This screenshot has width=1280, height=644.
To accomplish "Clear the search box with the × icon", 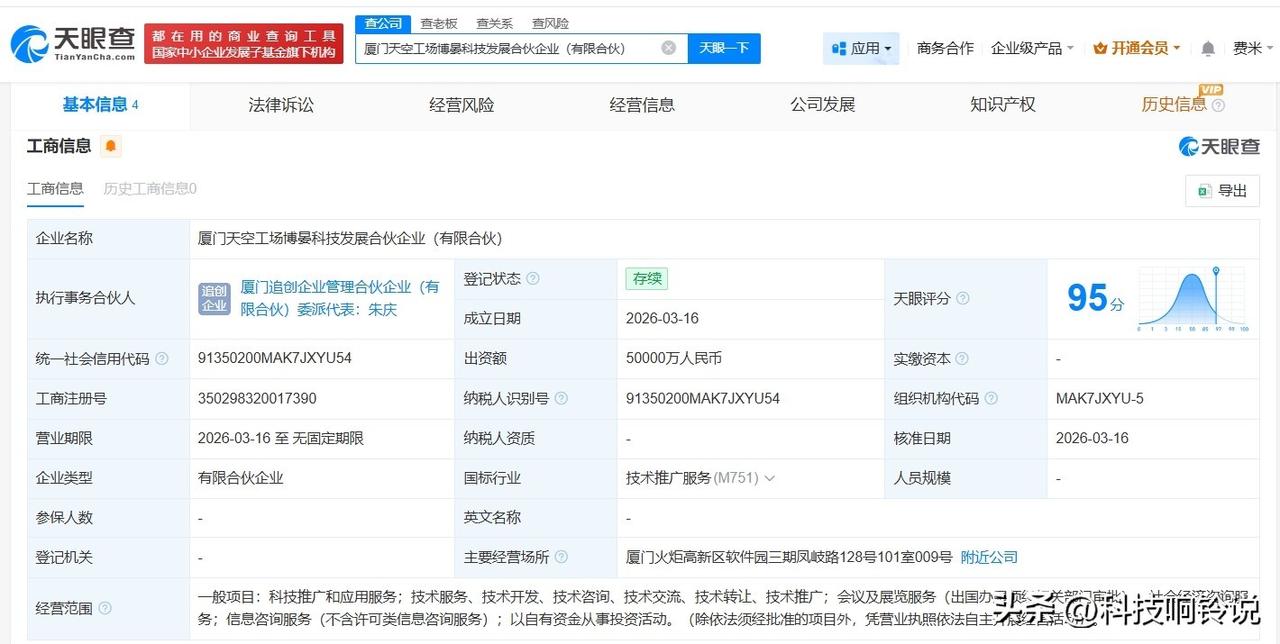I will [668, 47].
